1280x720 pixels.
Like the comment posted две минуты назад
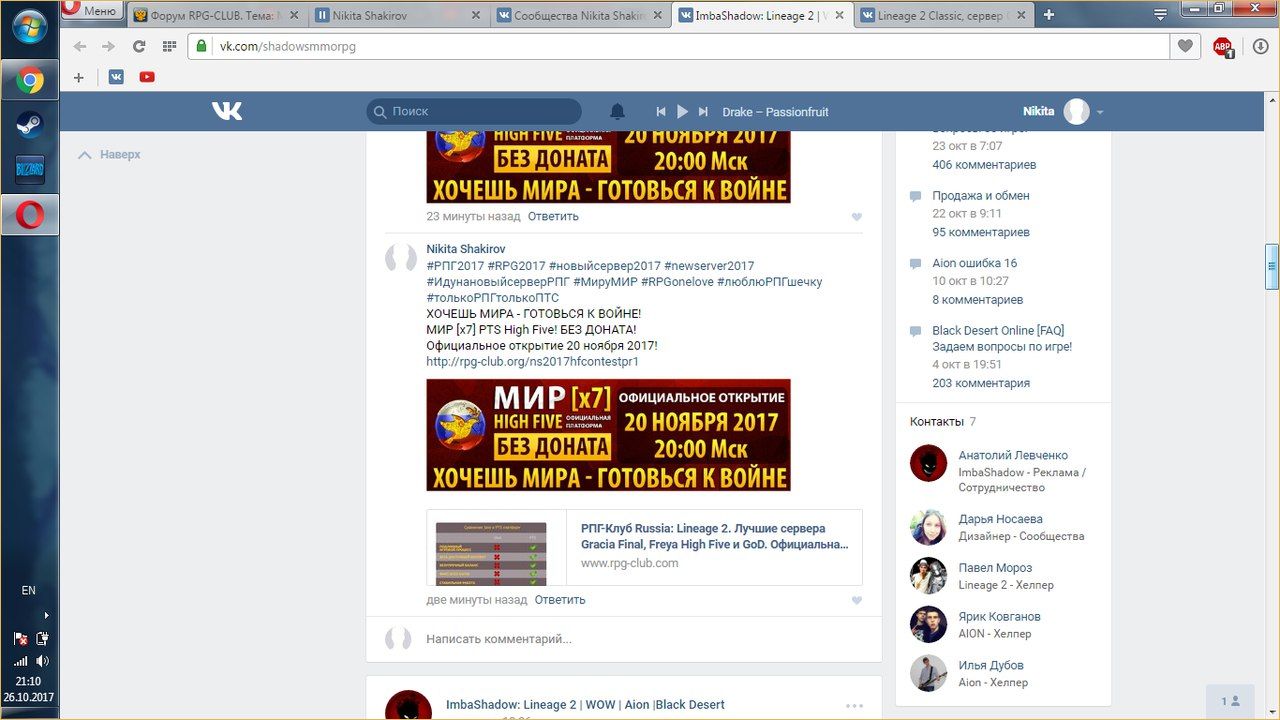(856, 600)
